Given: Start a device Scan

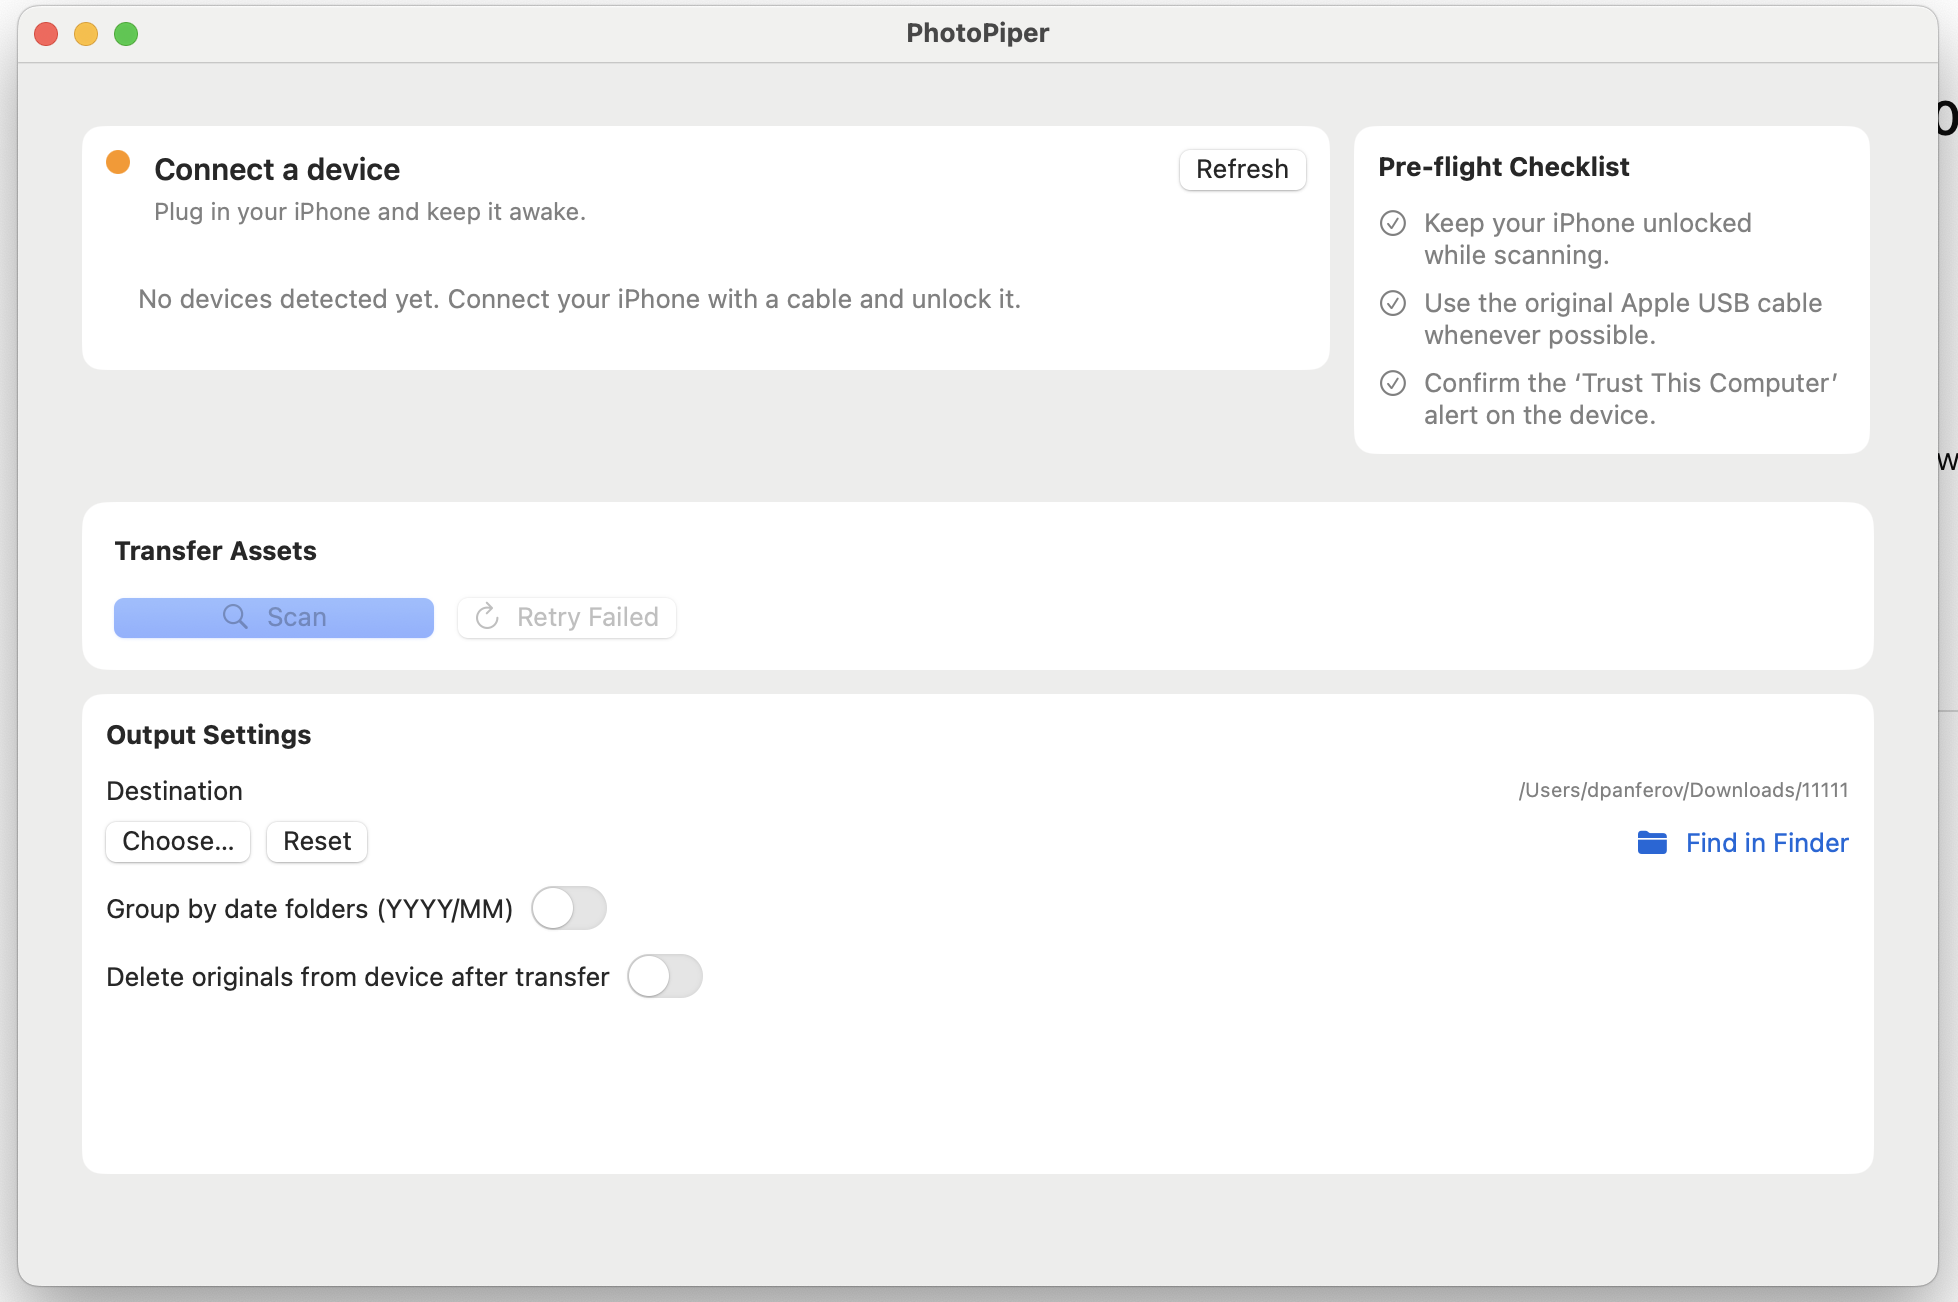Looking at the screenshot, I should click(x=273, y=617).
